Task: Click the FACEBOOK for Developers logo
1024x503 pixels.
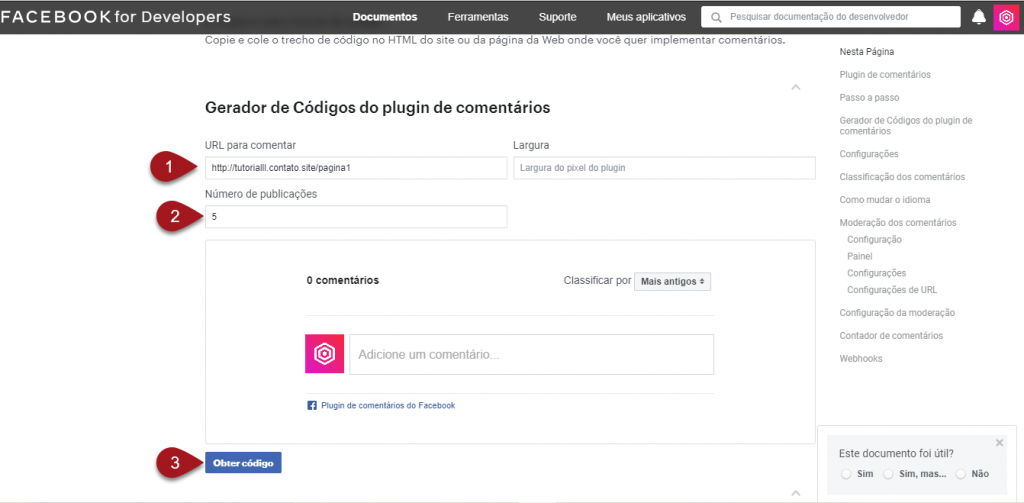Action: pos(116,17)
